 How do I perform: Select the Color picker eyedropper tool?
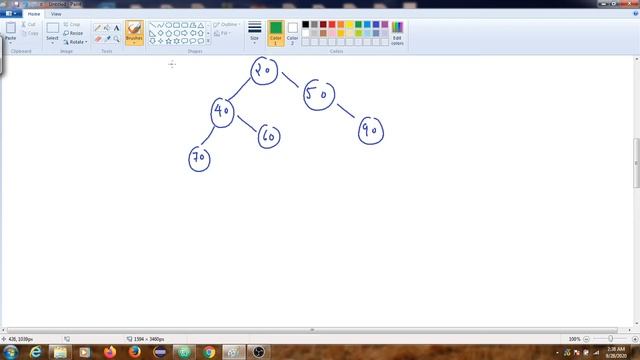pos(107,39)
